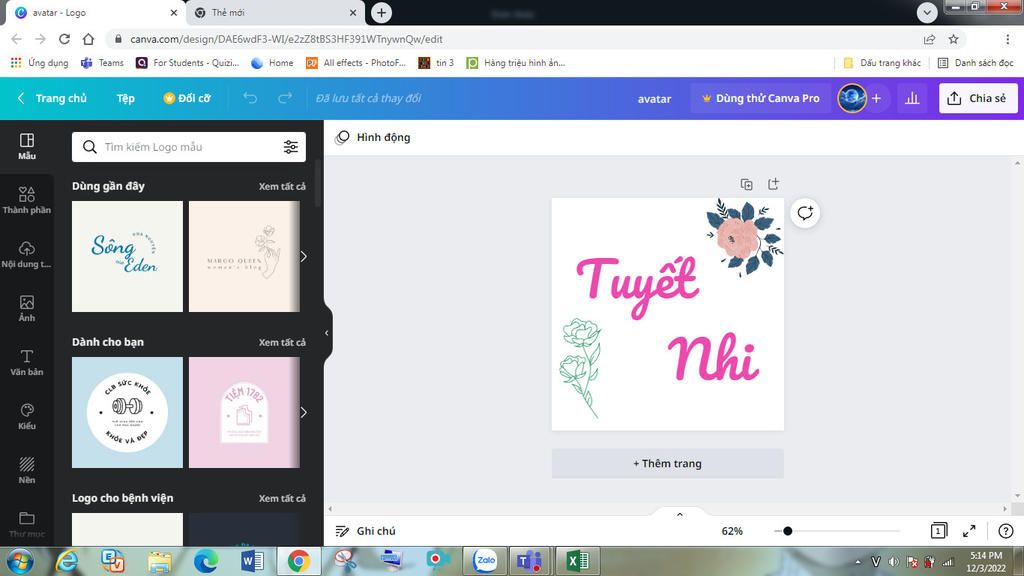Viewport: 1024px width, 576px height.
Task: Click the browser address bar
Action: pyautogui.click(x=516, y=39)
